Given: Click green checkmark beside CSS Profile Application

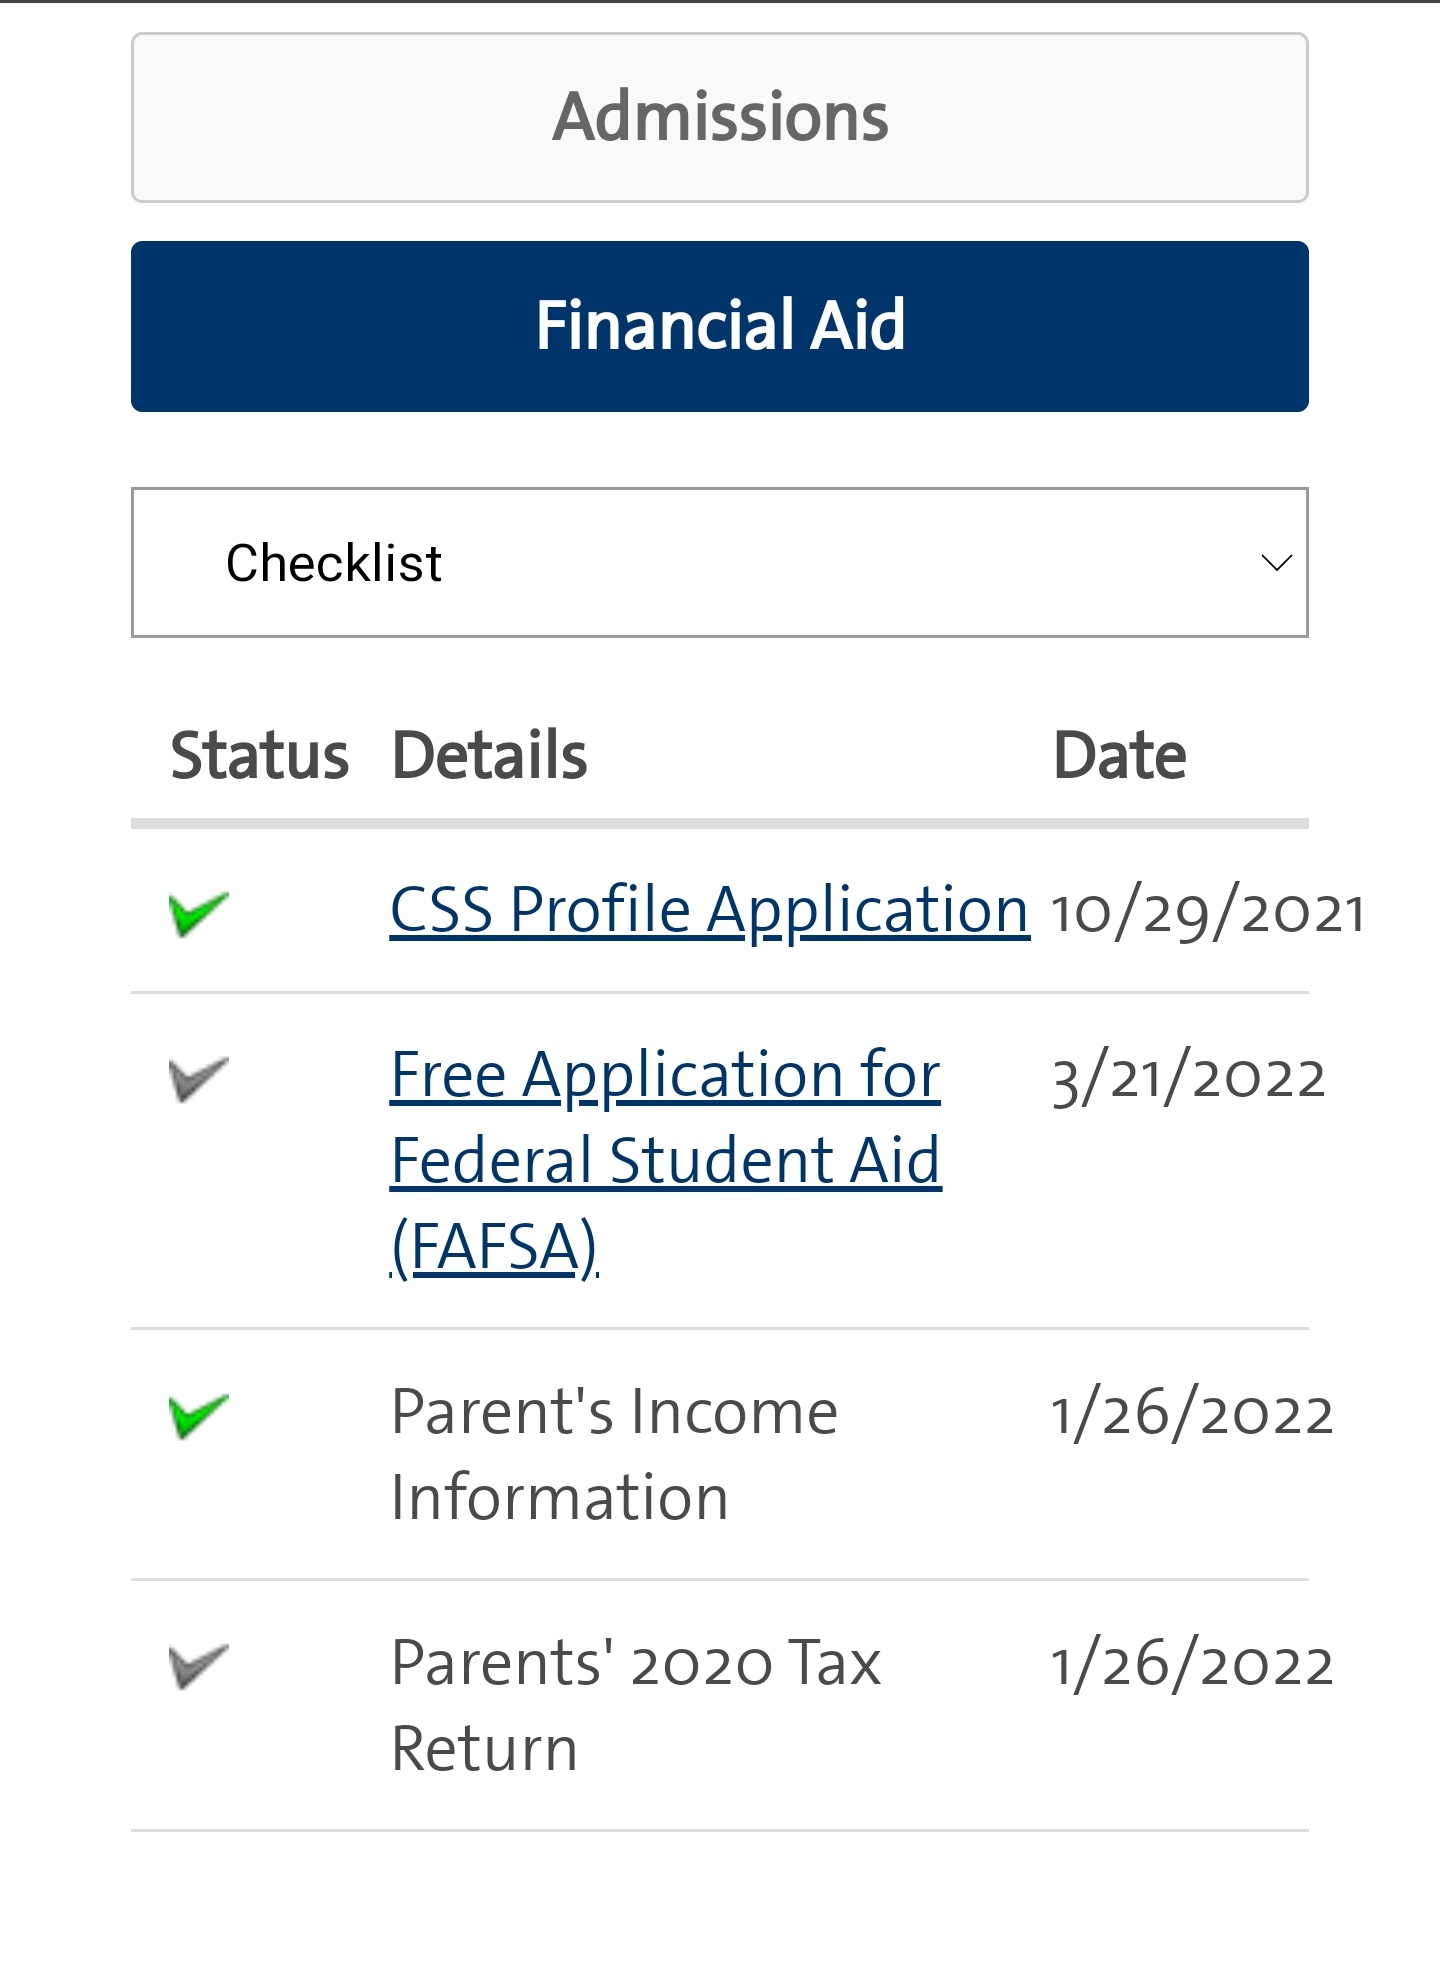Looking at the screenshot, I should (x=199, y=912).
